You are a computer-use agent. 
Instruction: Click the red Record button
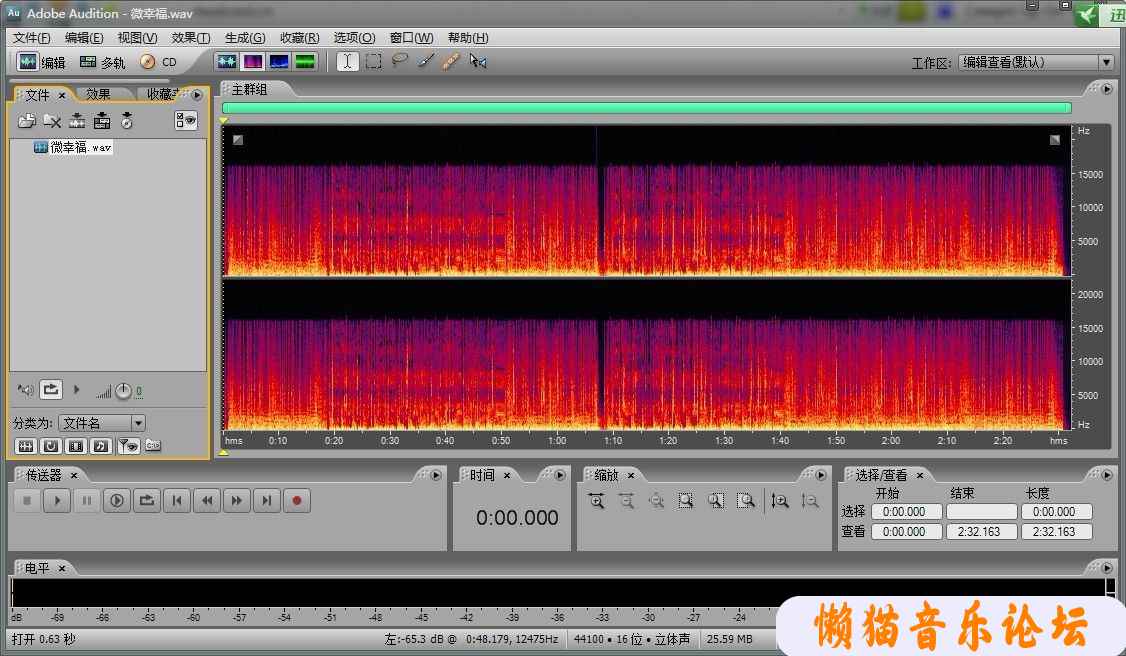click(297, 500)
